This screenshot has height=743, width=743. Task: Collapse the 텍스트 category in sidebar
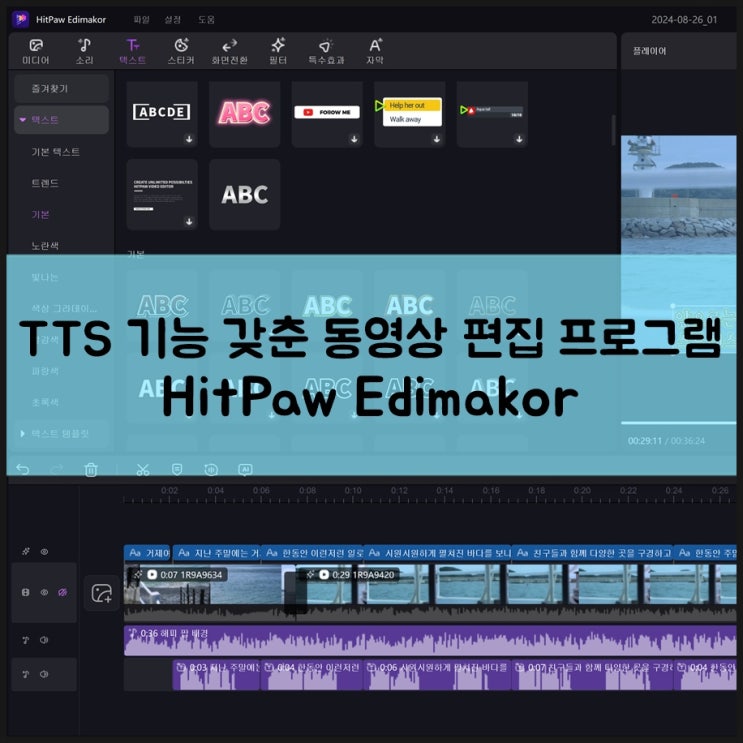pyautogui.click(x=22, y=120)
